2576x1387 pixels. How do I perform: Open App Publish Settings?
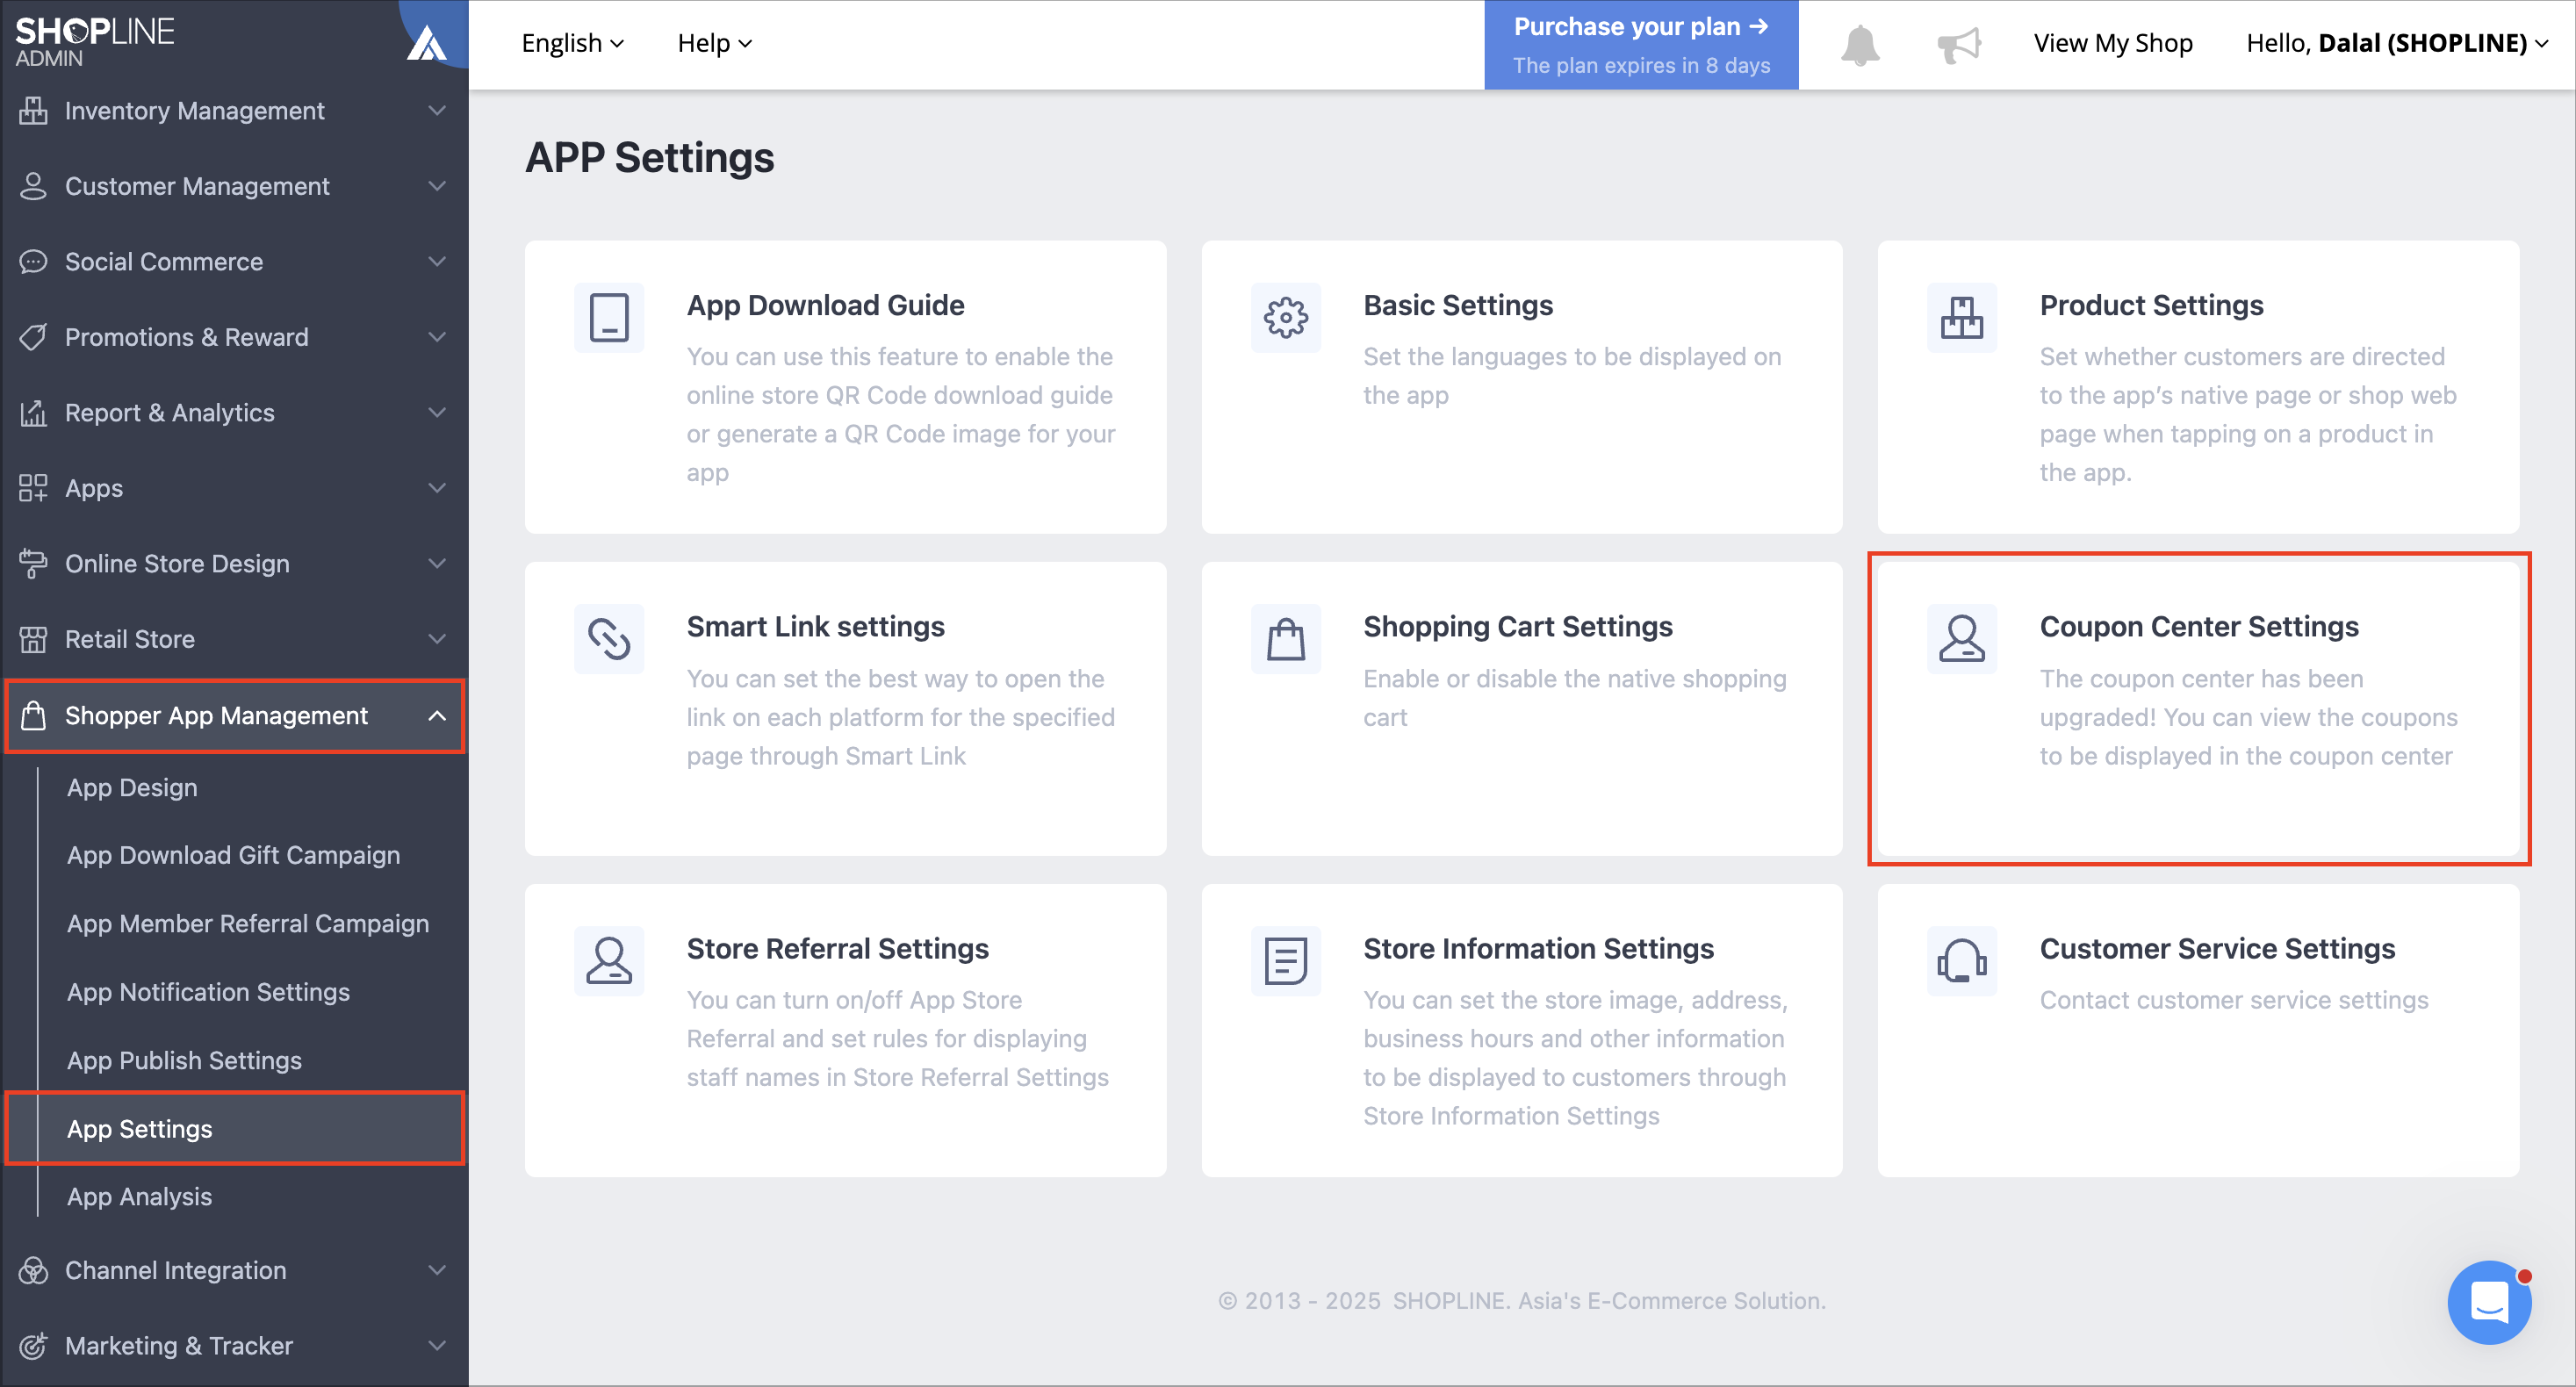click(x=184, y=1061)
